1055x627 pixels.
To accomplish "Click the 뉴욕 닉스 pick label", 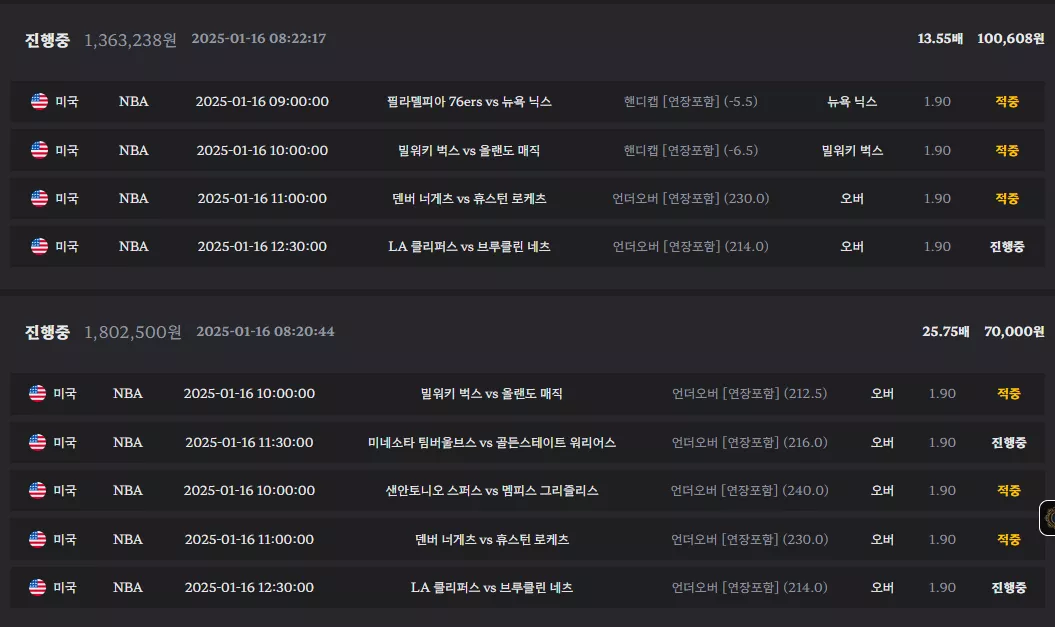I will pos(852,102).
